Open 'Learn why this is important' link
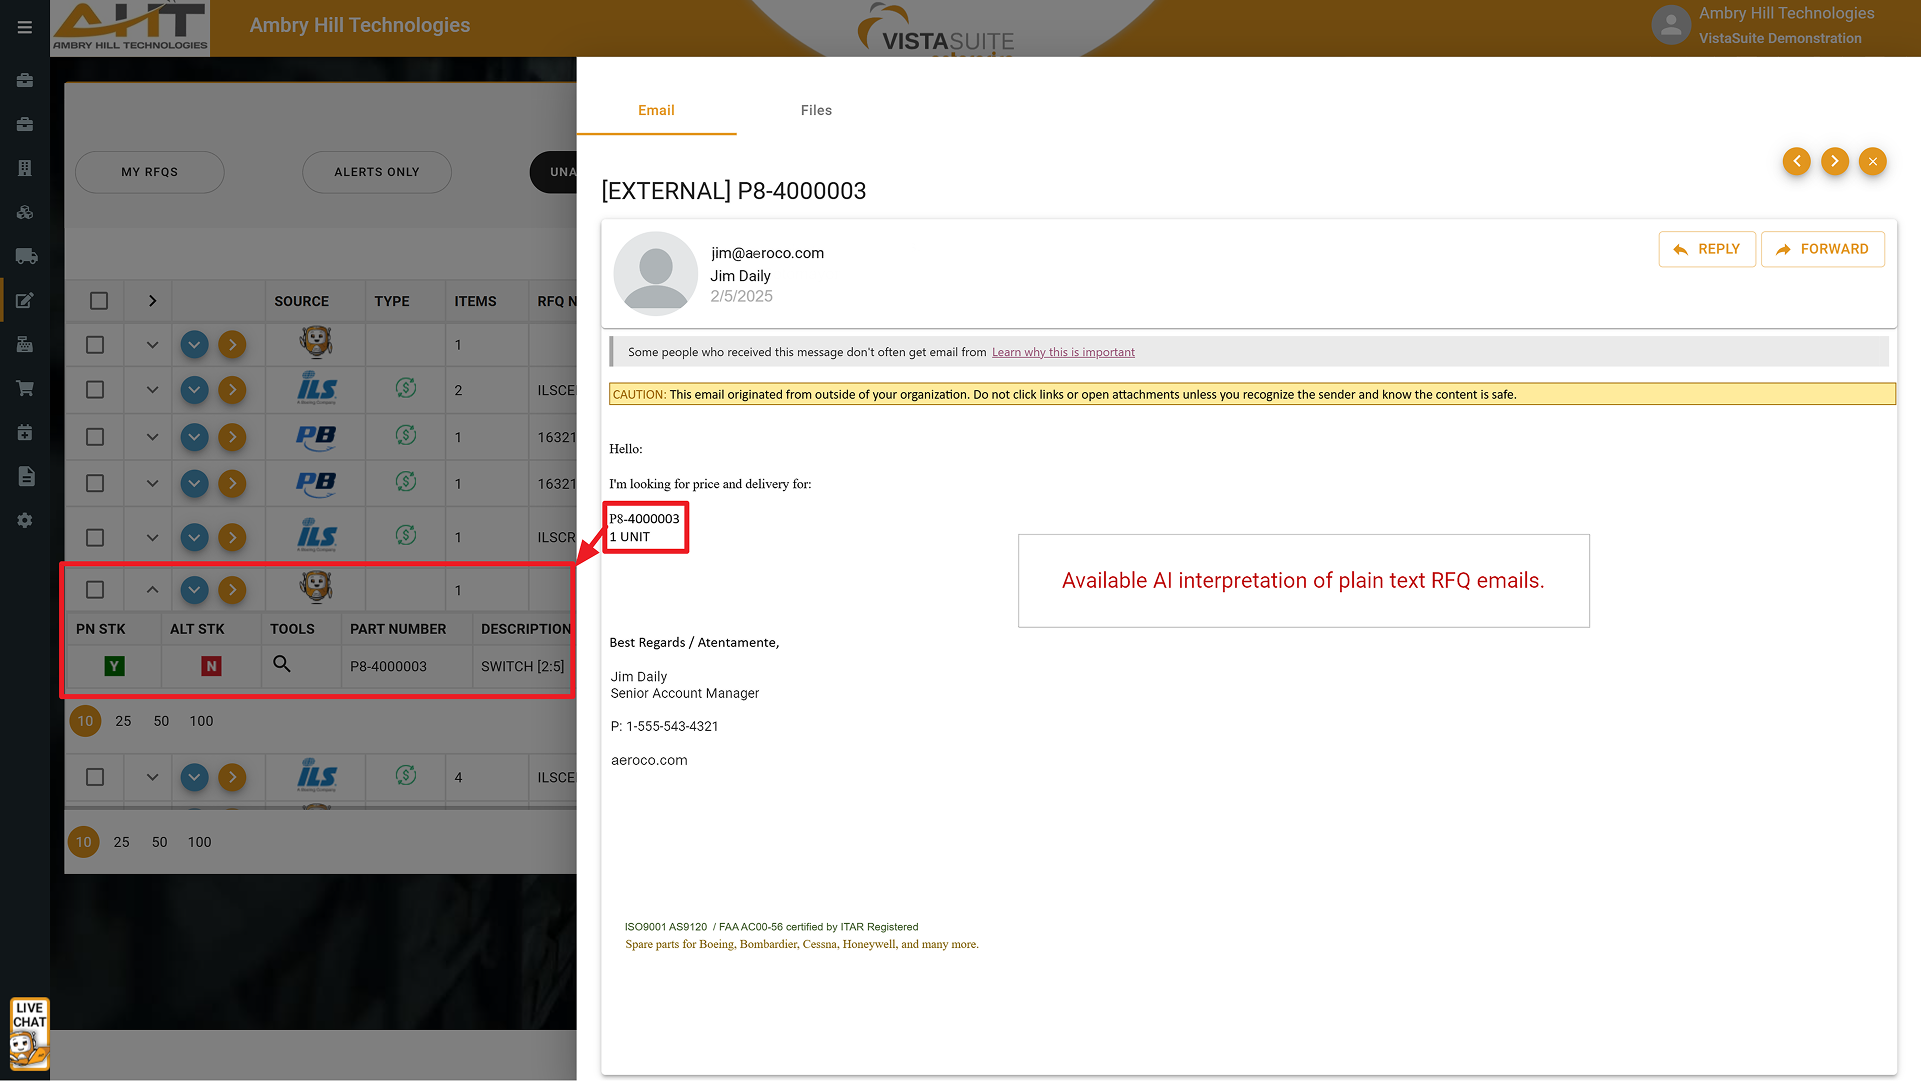The width and height of the screenshot is (1921, 1081). (x=1063, y=352)
